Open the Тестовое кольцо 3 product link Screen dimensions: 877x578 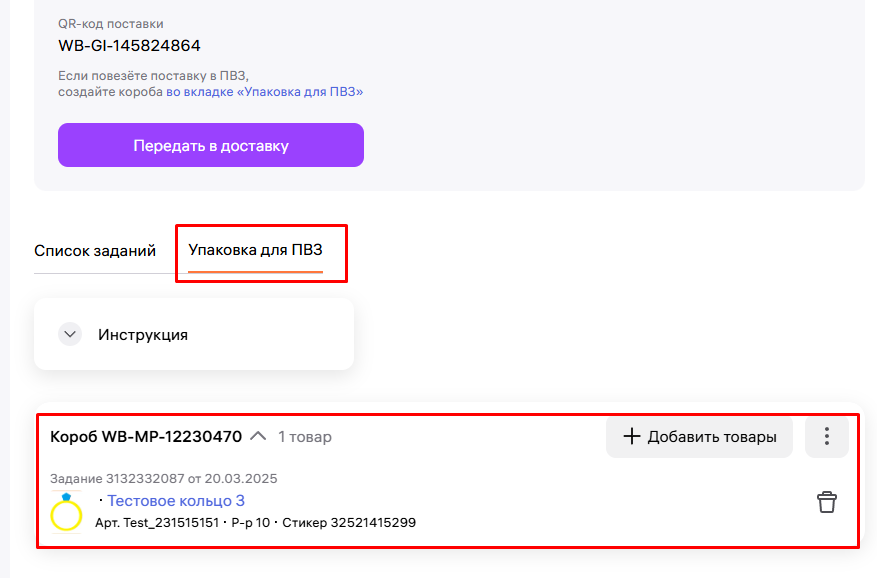[176, 501]
